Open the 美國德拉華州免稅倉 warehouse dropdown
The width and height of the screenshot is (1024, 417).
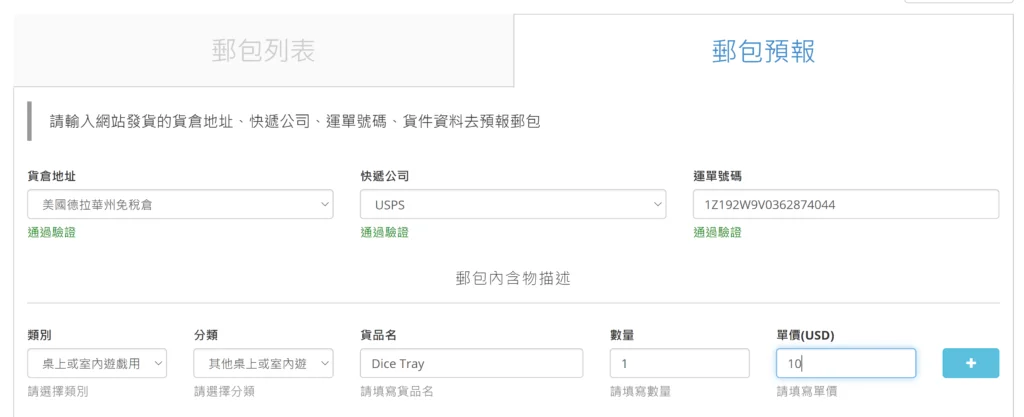pyautogui.click(x=180, y=204)
